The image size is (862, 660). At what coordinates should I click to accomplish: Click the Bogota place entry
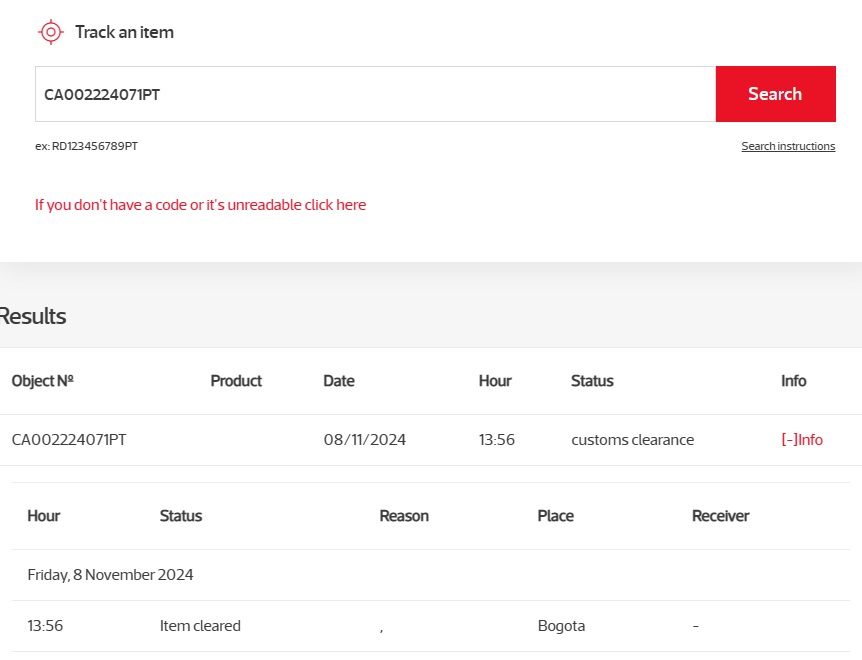coord(561,626)
